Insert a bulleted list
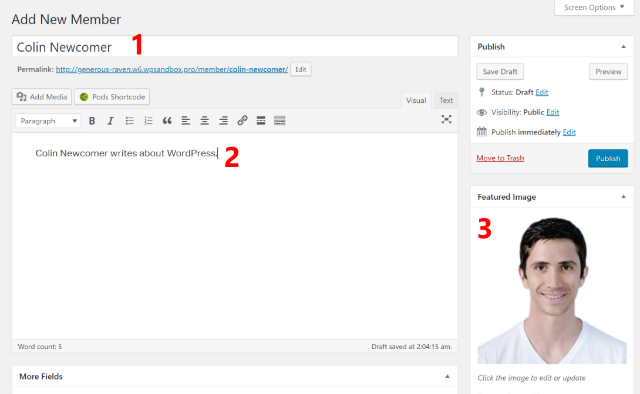 pyautogui.click(x=129, y=121)
